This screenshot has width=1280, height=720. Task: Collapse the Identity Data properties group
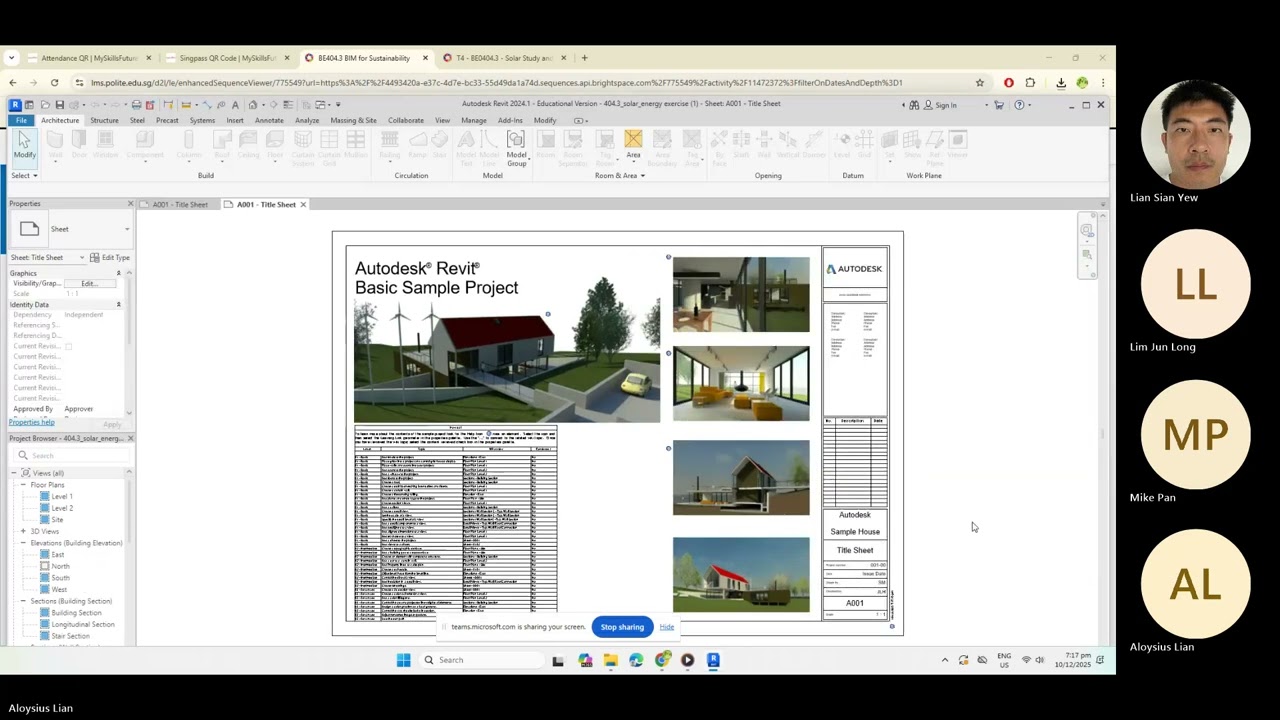[x=118, y=304]
